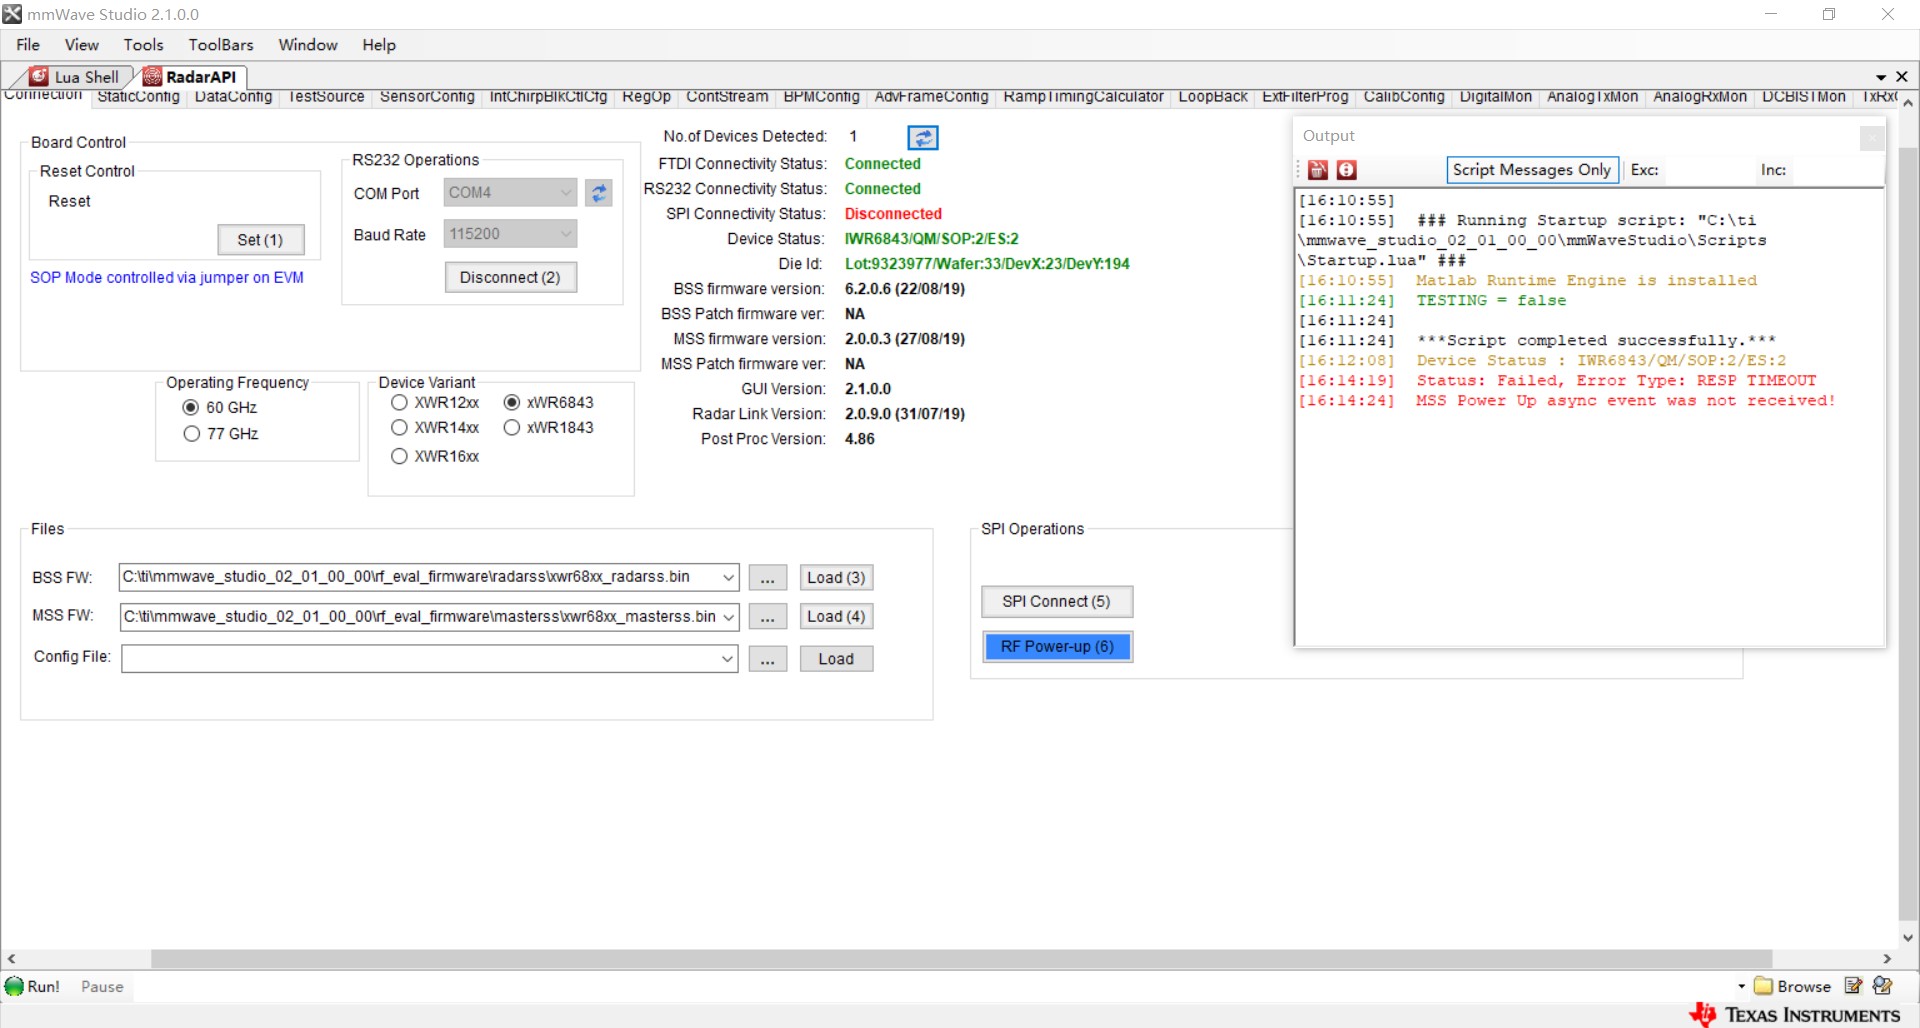Click the Pause script button
The height and width of the screenshot is (1028, 1920).
(x=102, y=987)
